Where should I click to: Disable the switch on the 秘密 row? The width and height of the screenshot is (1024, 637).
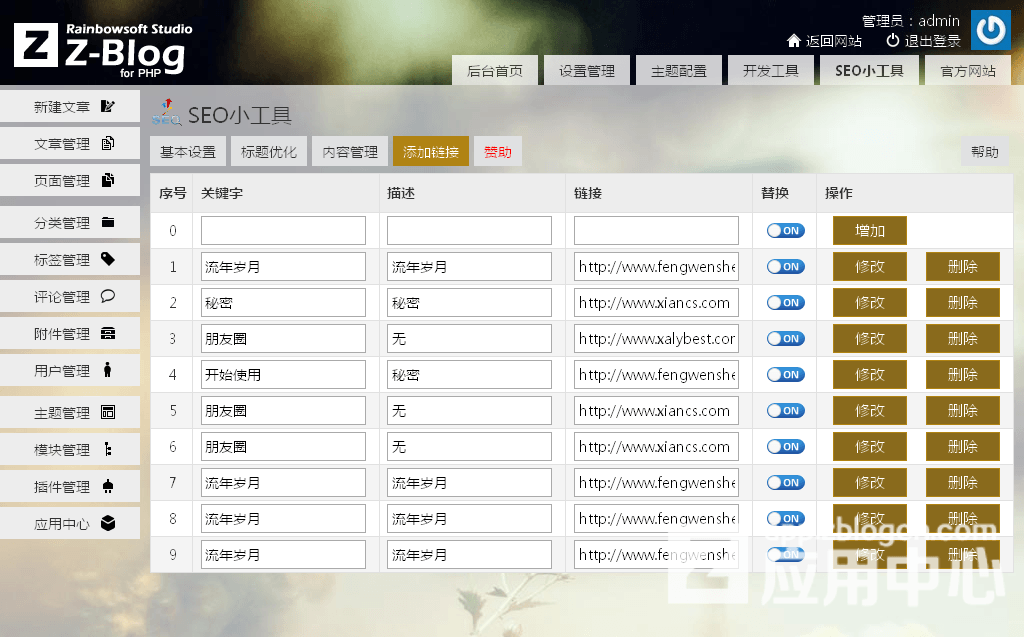(784, 302)
